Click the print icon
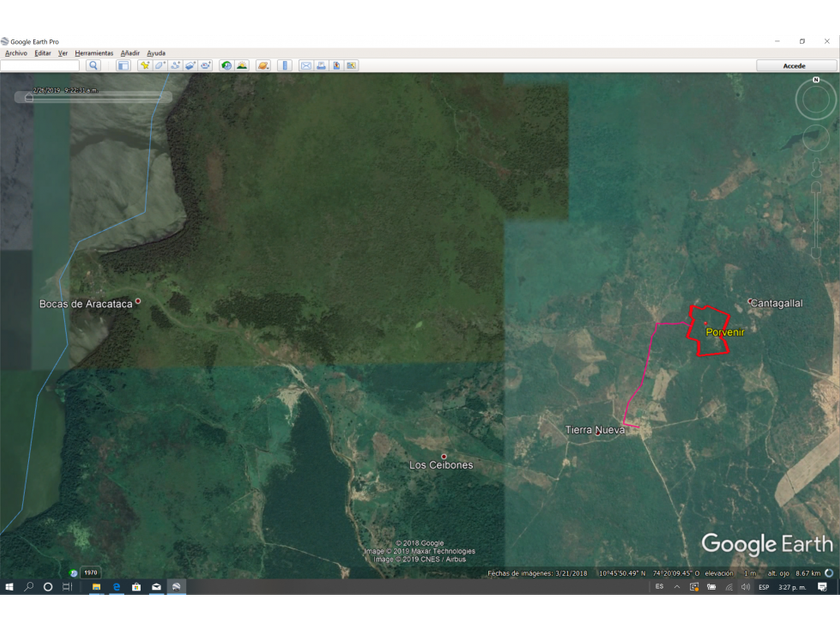Image resolution: width=840 pixels, height=630 pixels. pos(321,65)
